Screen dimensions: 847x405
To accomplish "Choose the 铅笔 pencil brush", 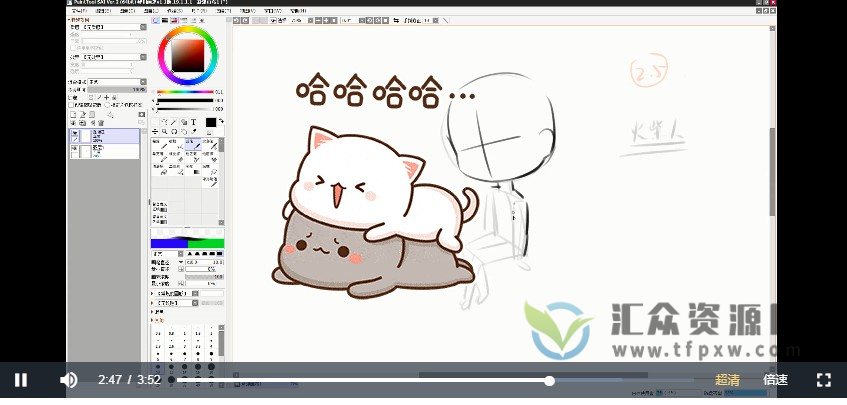I will coord(159,144).
